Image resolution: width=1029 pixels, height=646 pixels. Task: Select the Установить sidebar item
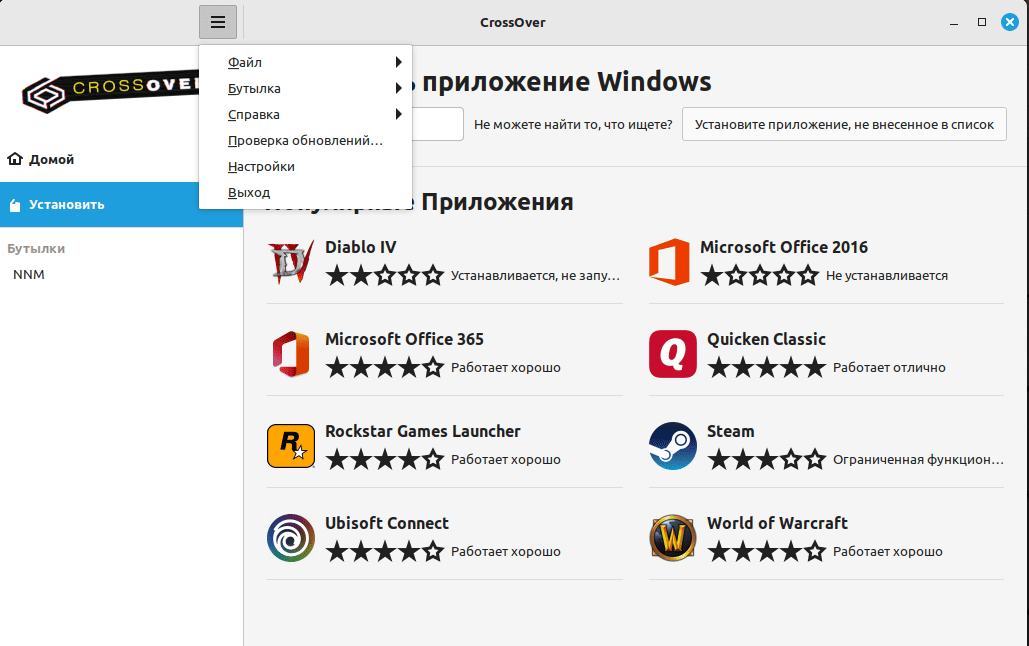[x=66, y=205]
